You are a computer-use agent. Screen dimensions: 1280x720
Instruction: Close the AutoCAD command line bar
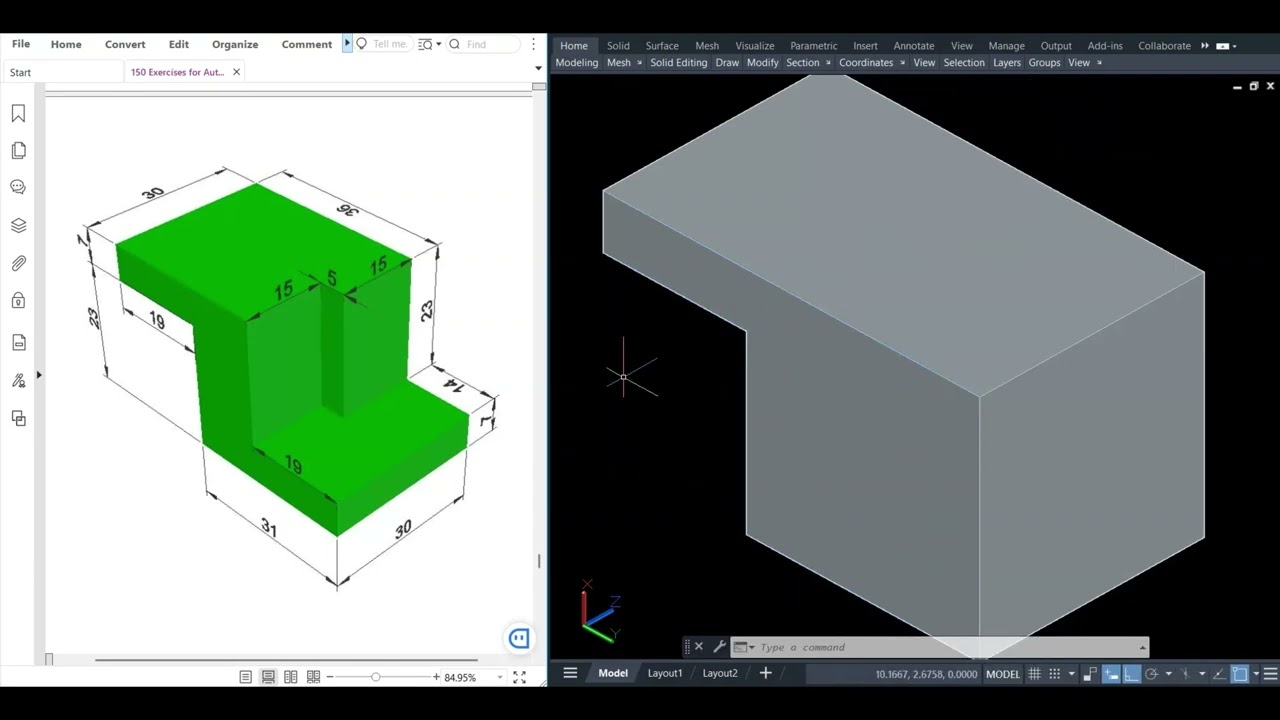(x=698, y=647)
